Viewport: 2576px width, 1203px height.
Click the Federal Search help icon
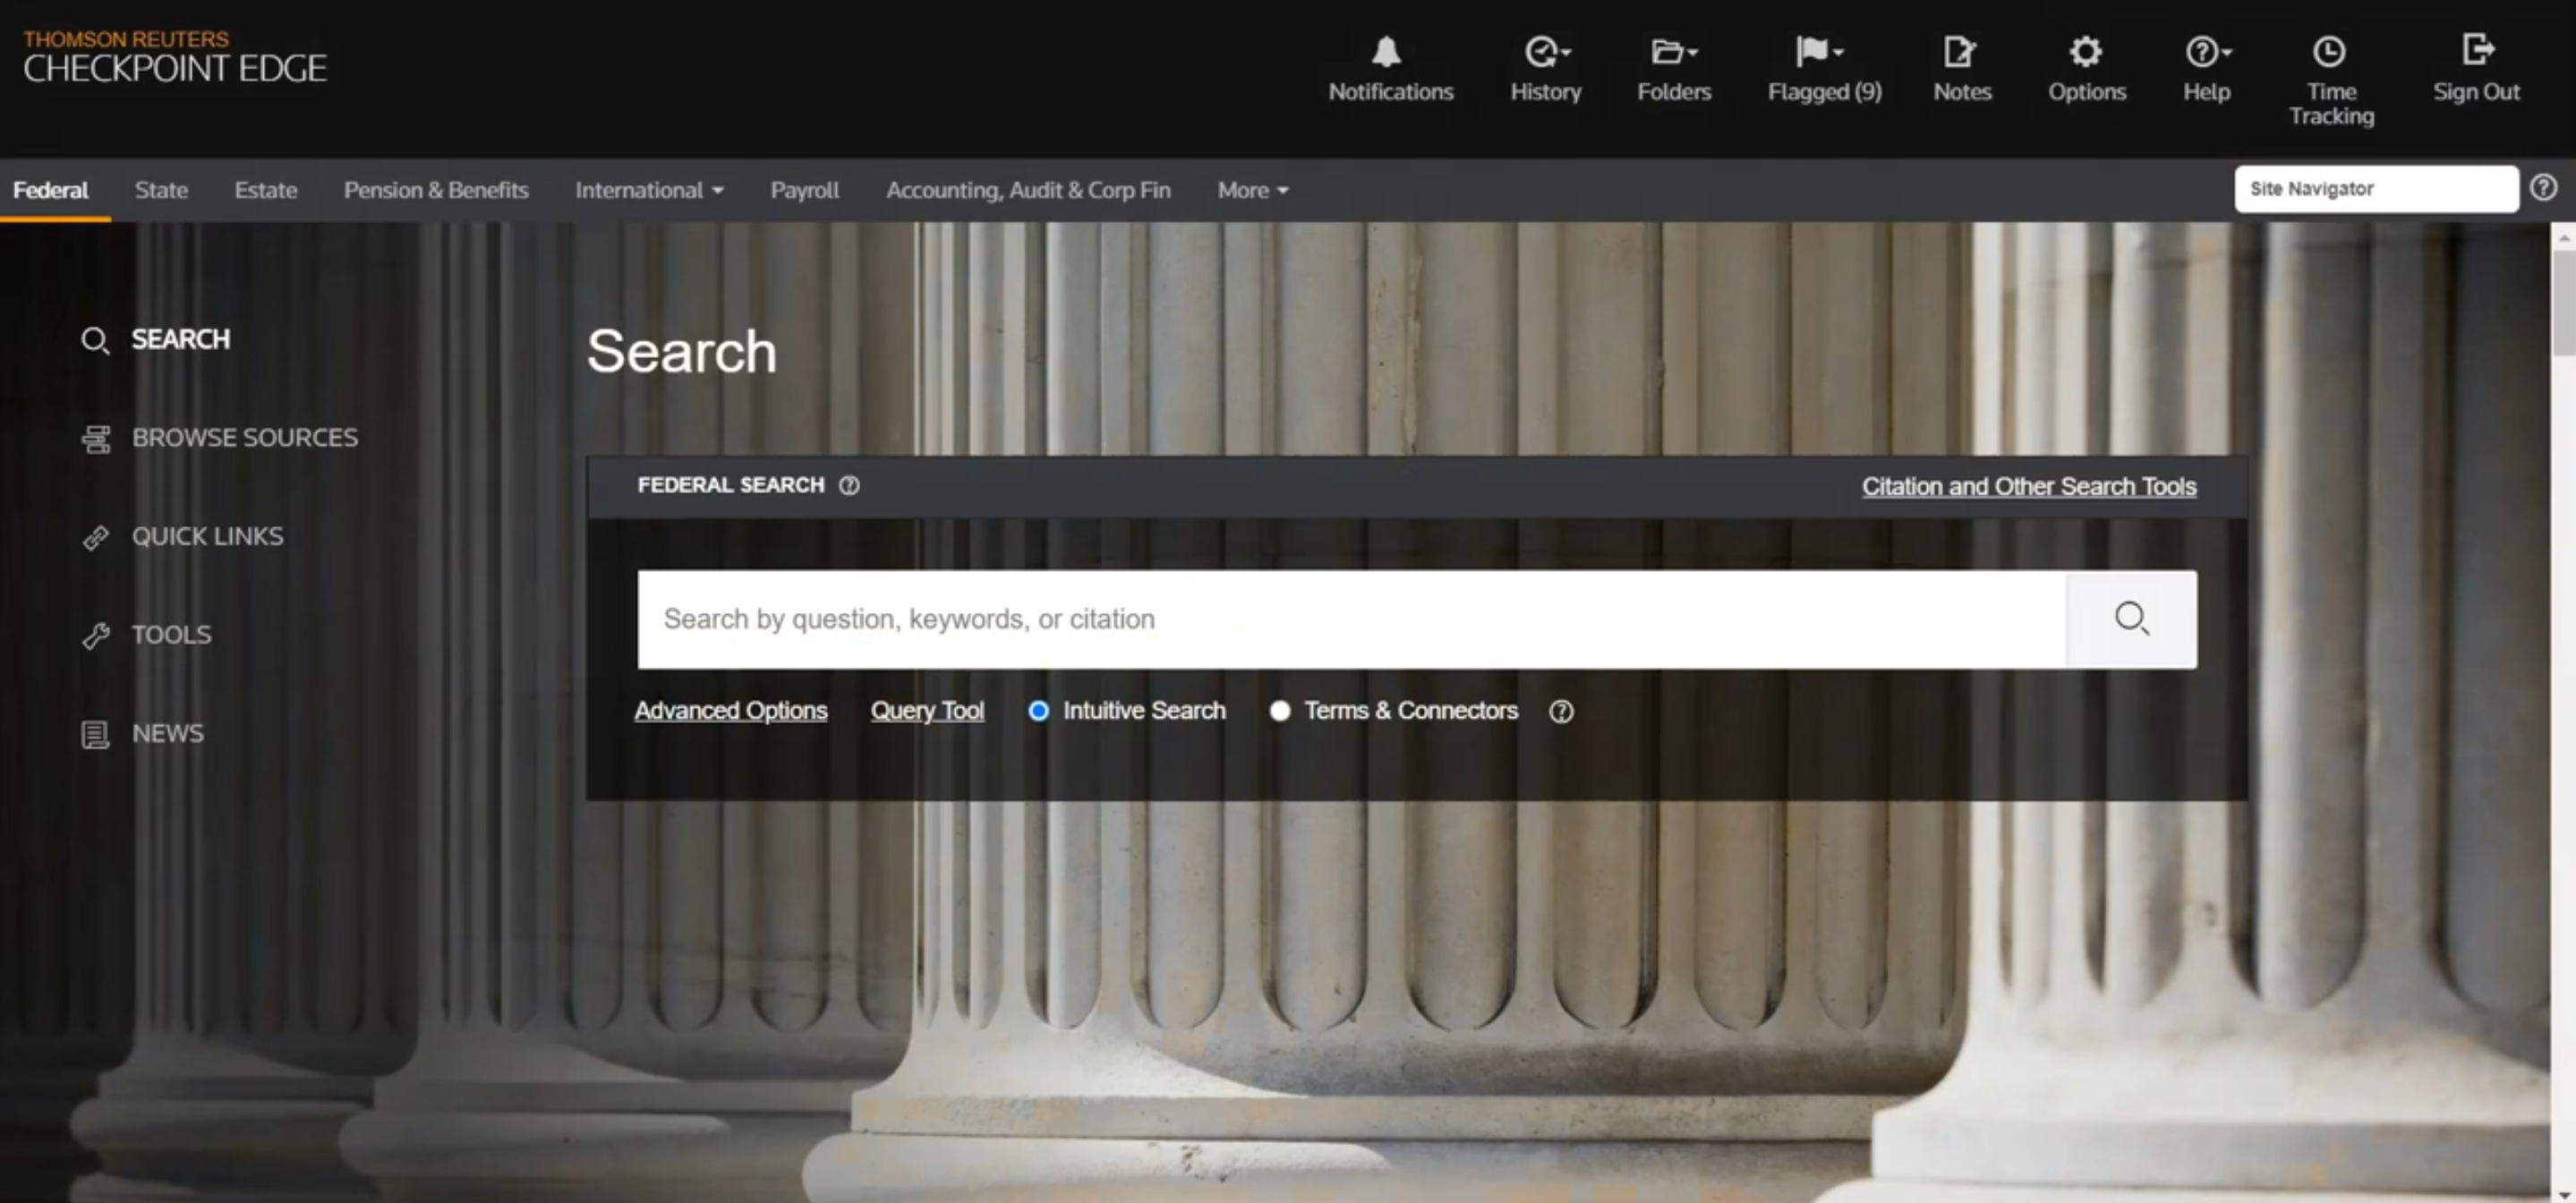pos(849,486)
